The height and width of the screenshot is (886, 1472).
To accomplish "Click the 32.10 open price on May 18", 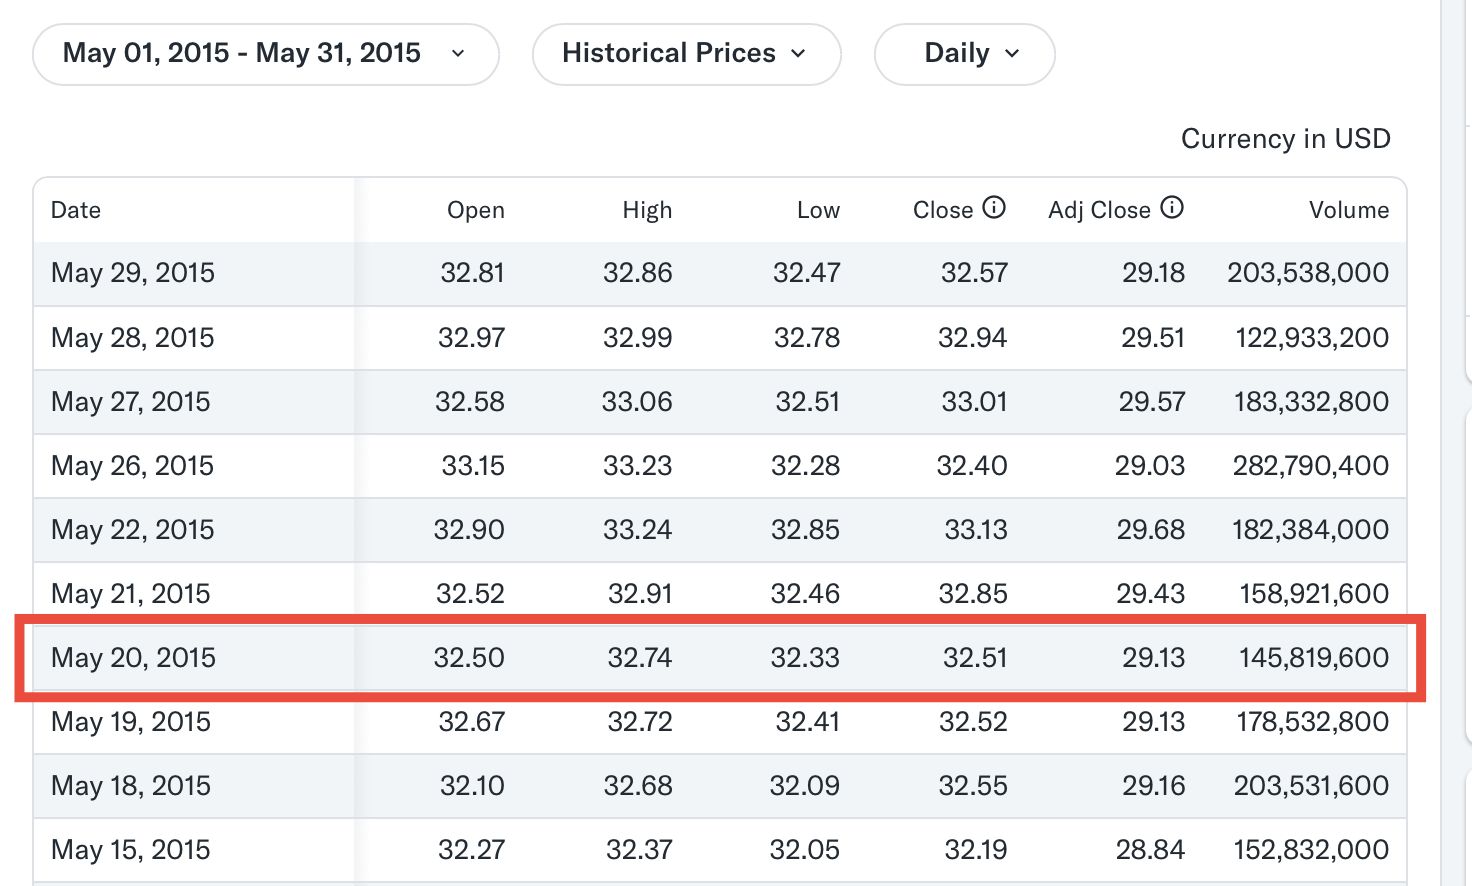I will (x=472, y=786).
